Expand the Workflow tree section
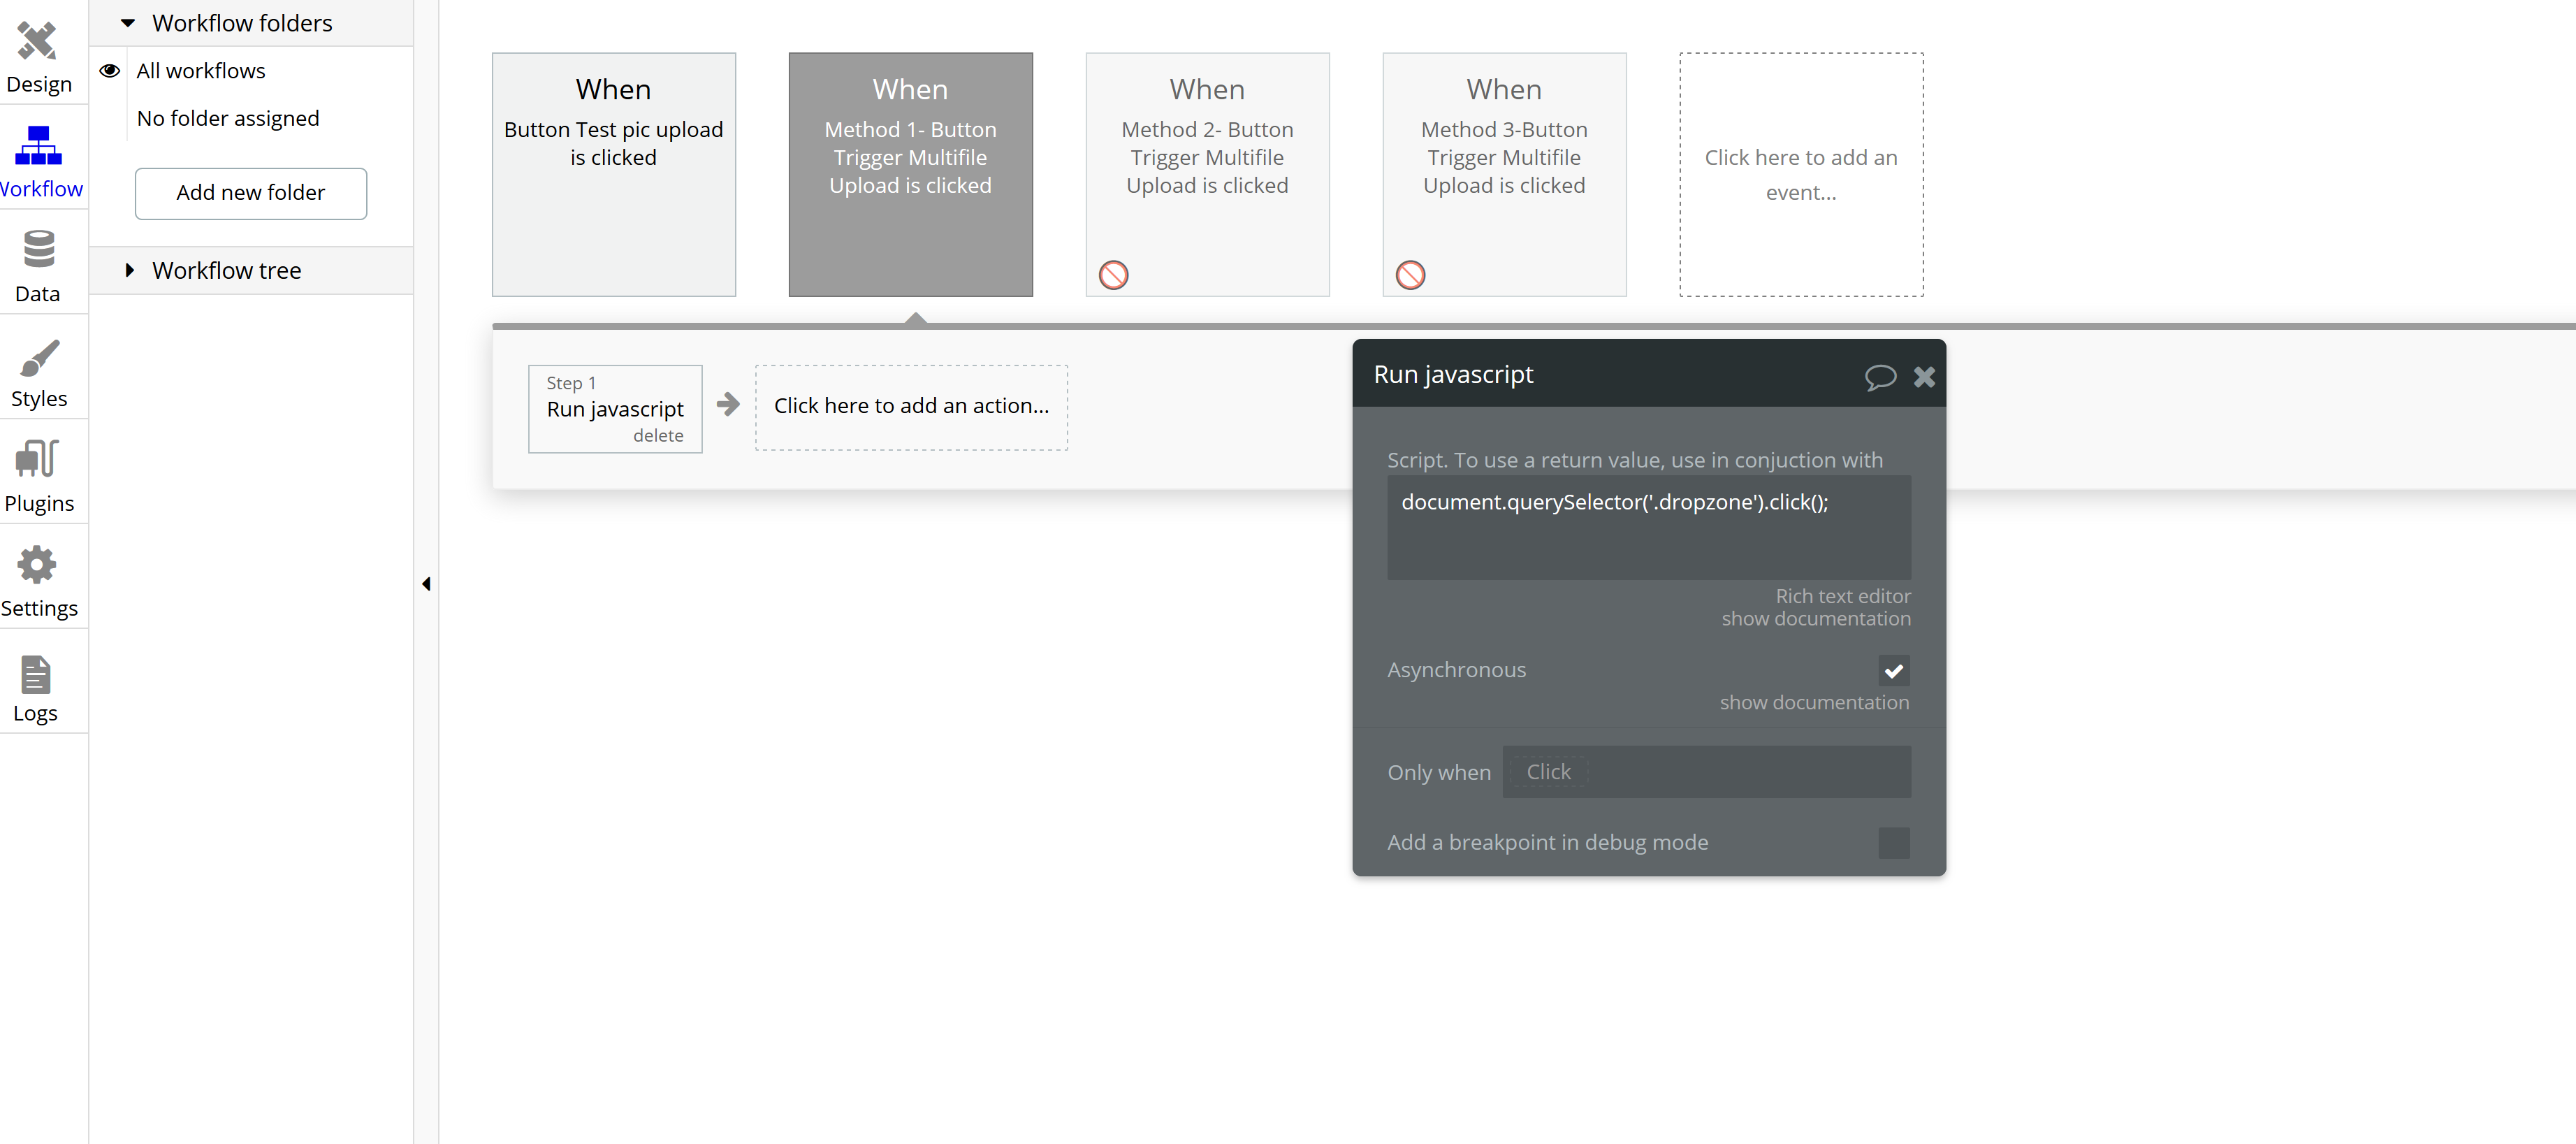Screen dimensions: 2576x1144 pyautogui.click(x=130, y=270)
